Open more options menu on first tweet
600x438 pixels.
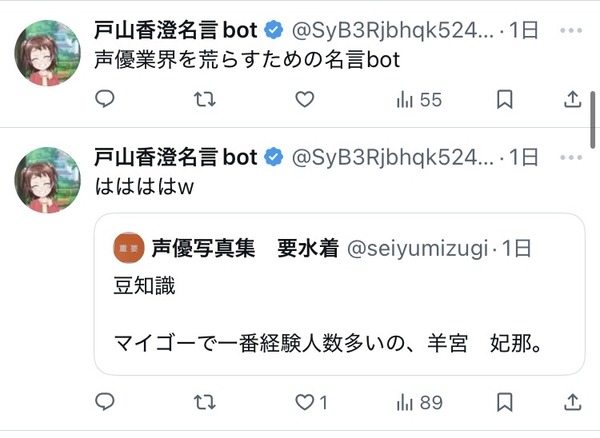coord(571,30)
